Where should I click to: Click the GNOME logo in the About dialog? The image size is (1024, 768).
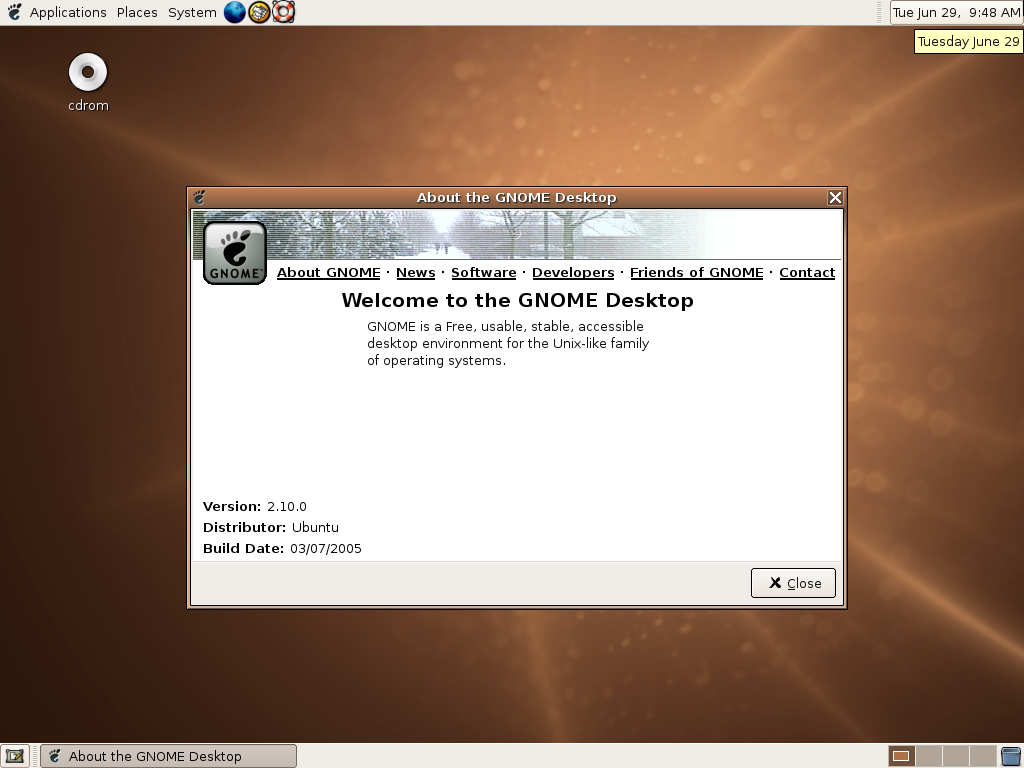coord(233,250)
